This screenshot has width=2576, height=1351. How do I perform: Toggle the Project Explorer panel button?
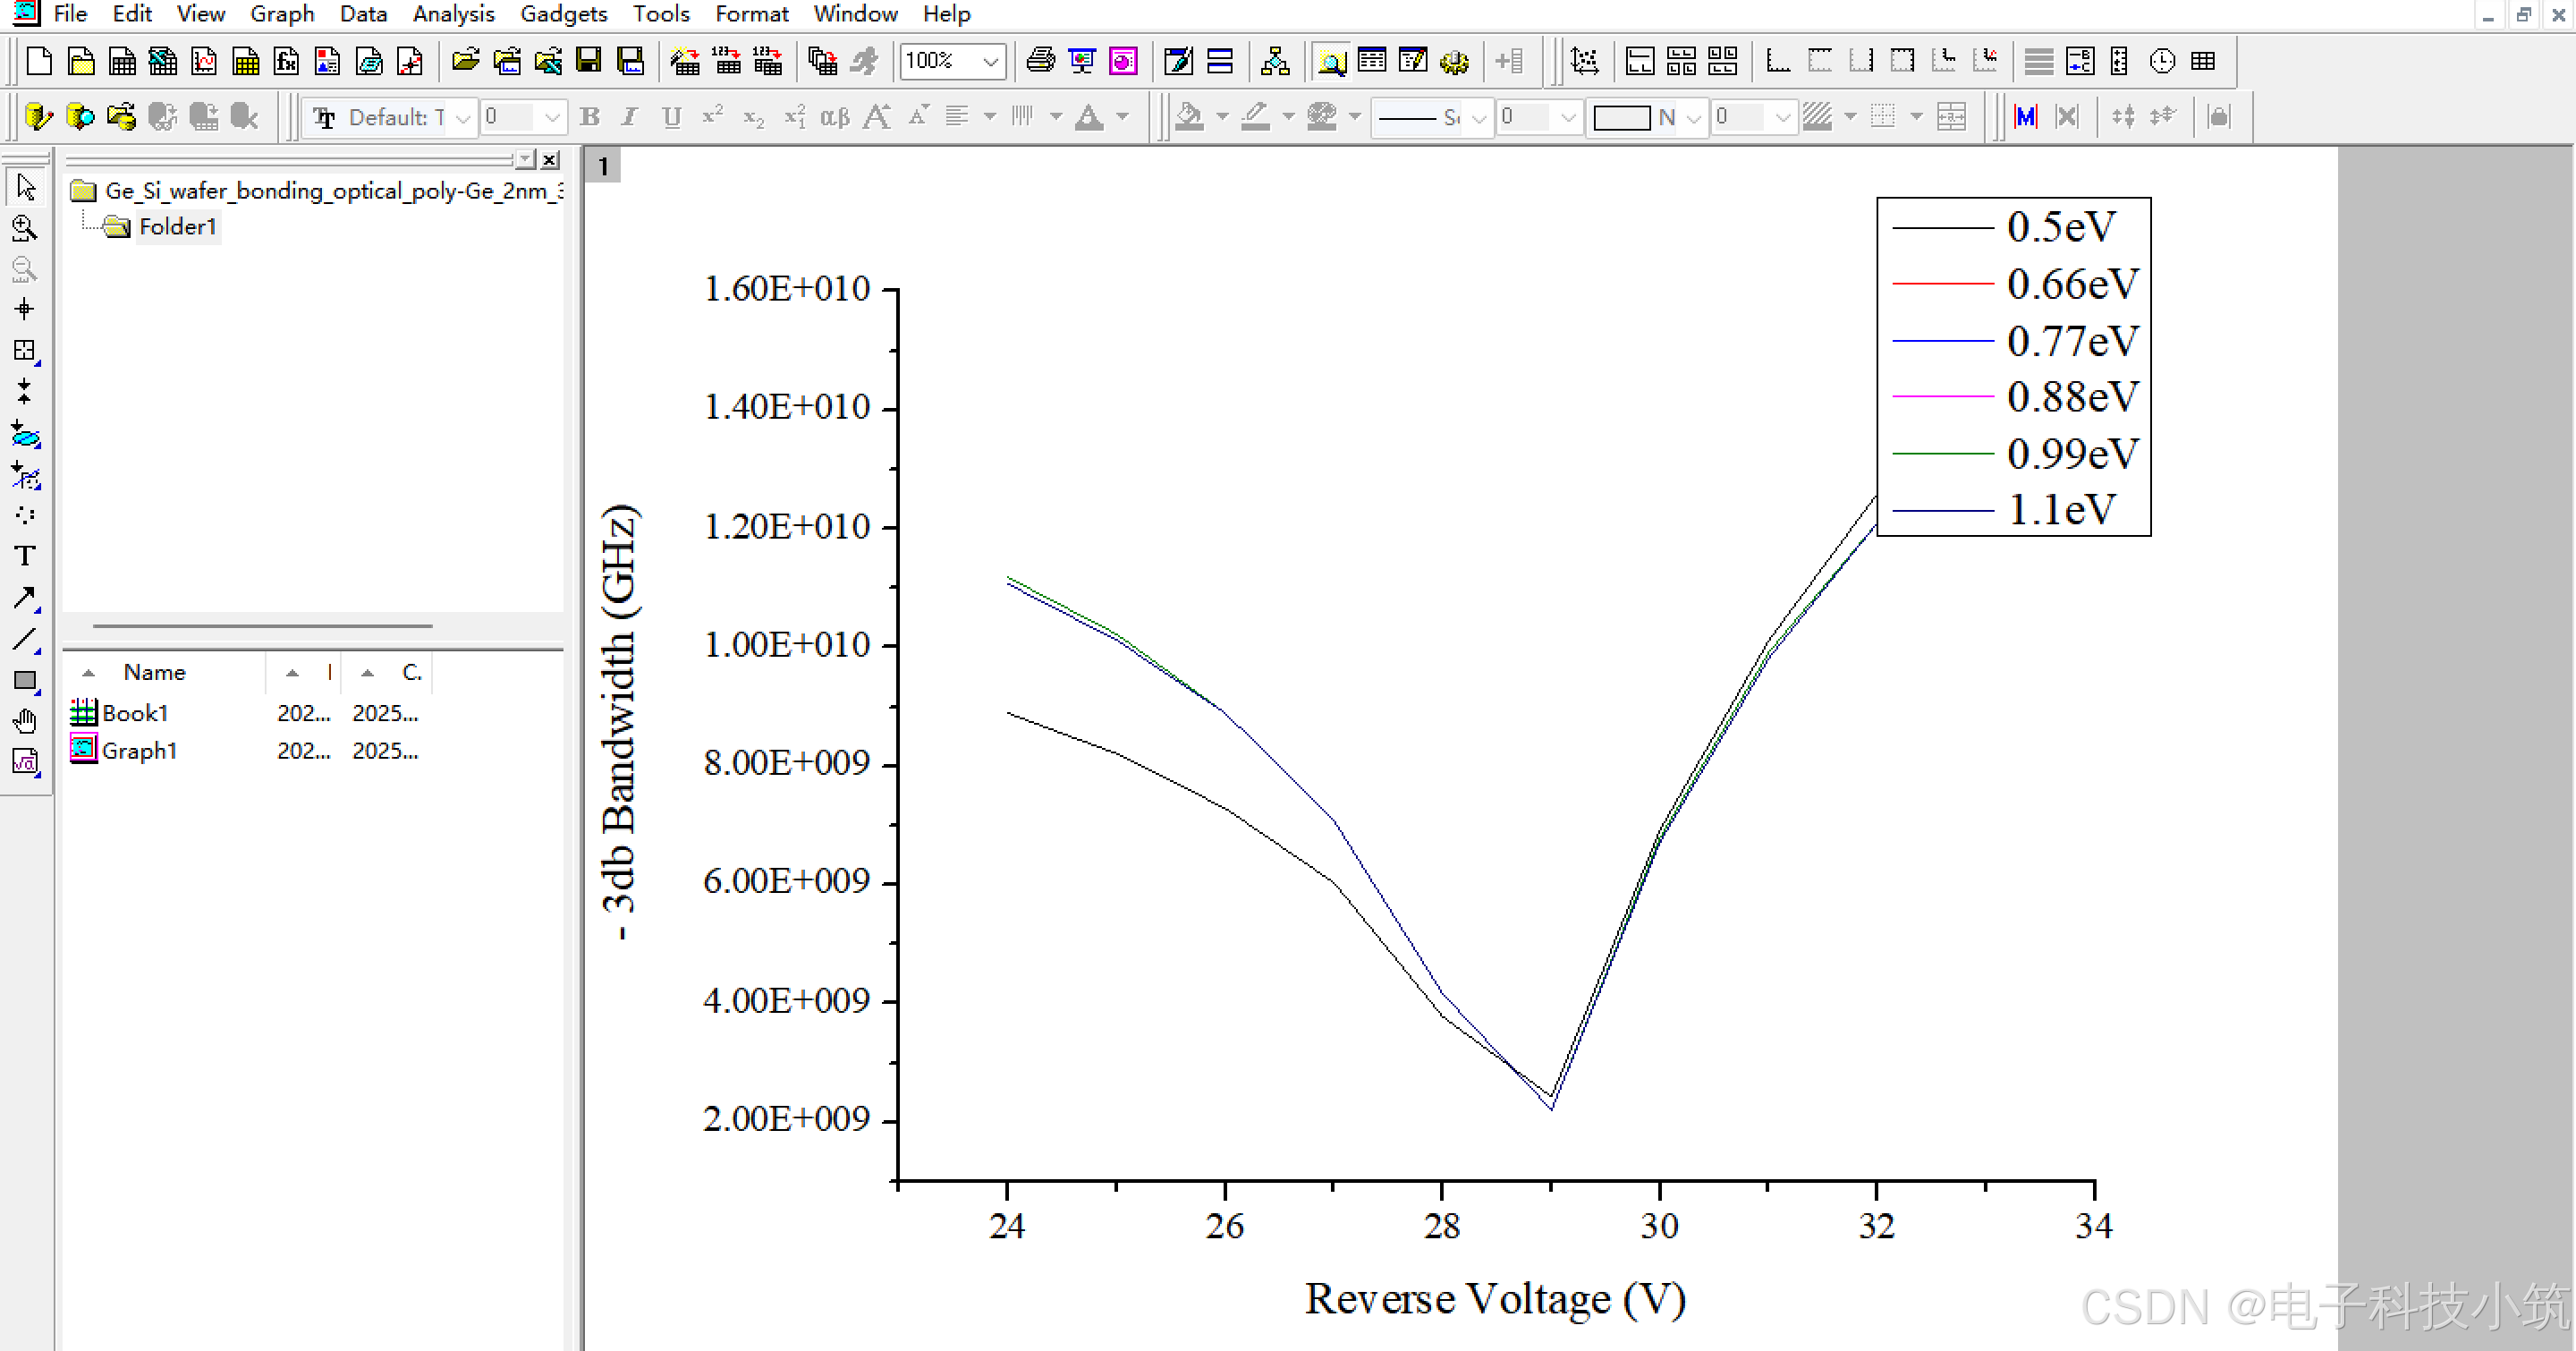pos(1331,61)
